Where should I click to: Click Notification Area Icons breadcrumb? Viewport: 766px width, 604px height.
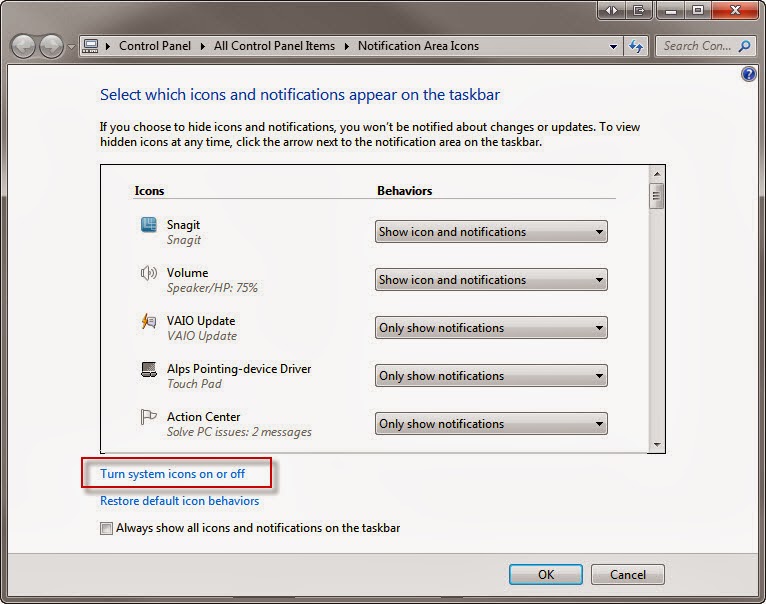pos(418,46)
